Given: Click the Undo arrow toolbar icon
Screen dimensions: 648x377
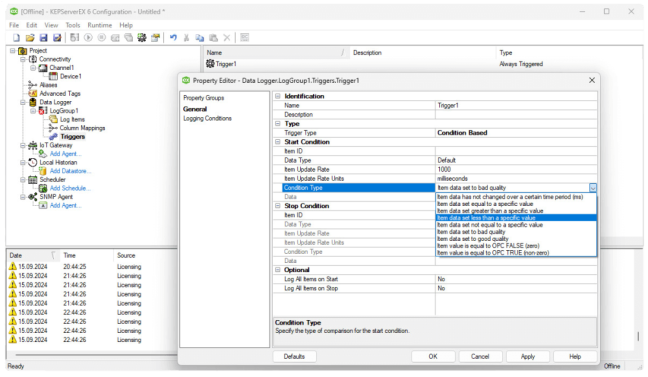Looking at the screenshot, I should 173,38.
